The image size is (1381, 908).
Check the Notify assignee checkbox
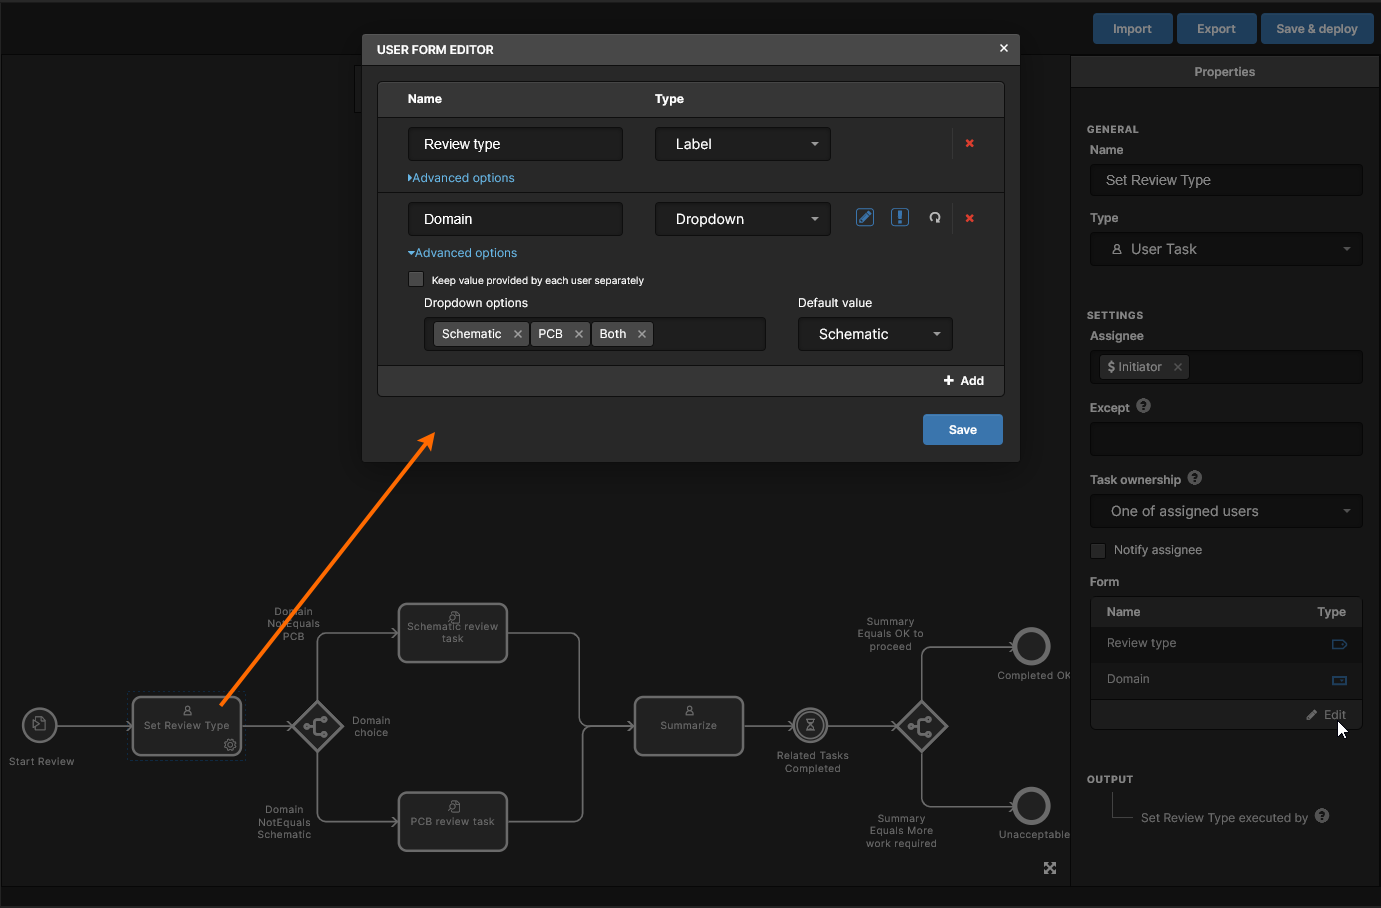point(1098,550)
